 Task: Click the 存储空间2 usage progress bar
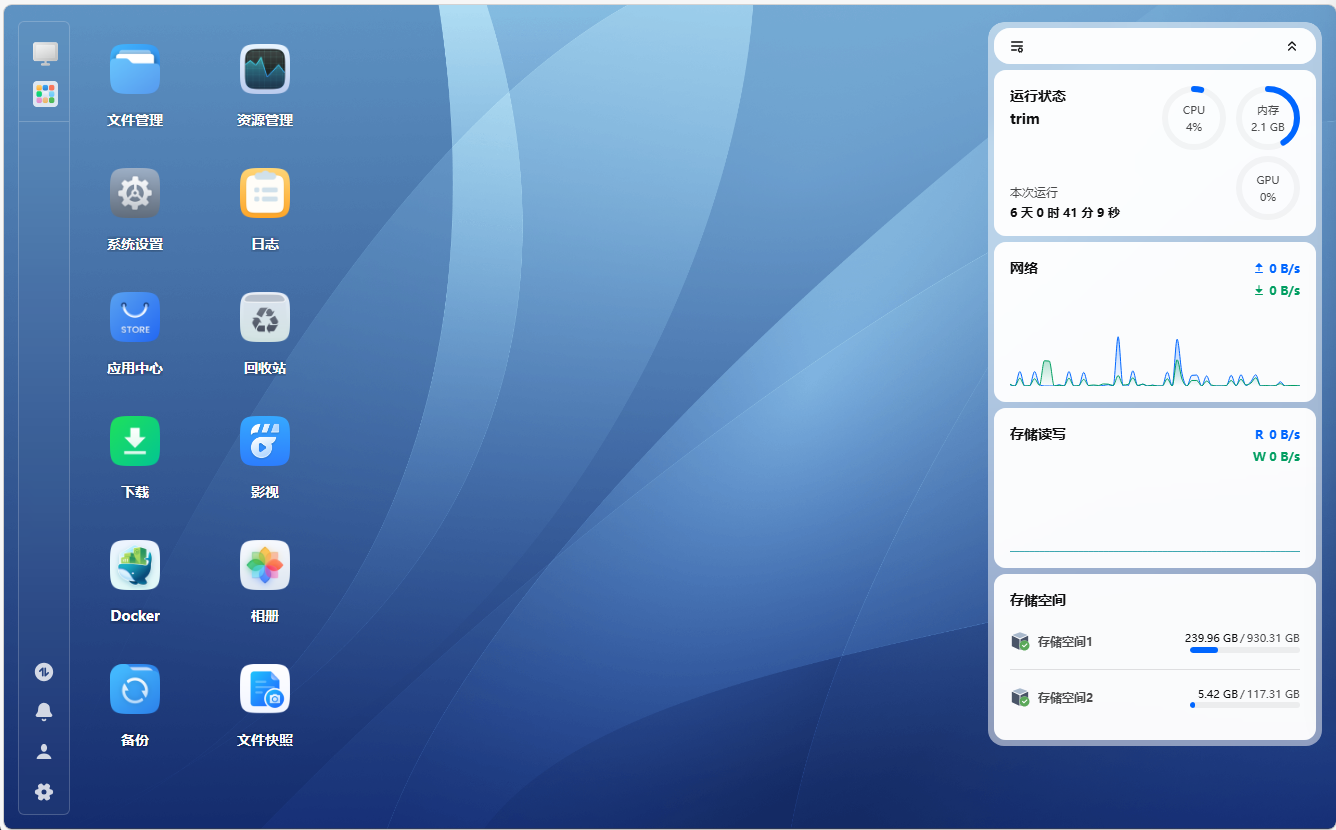pos(1245,705)
